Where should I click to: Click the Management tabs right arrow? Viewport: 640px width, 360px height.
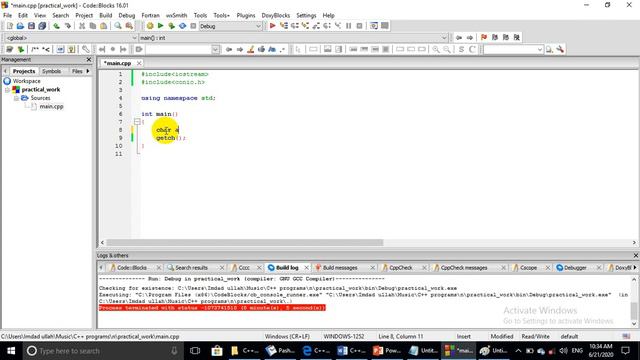point(88,71)
